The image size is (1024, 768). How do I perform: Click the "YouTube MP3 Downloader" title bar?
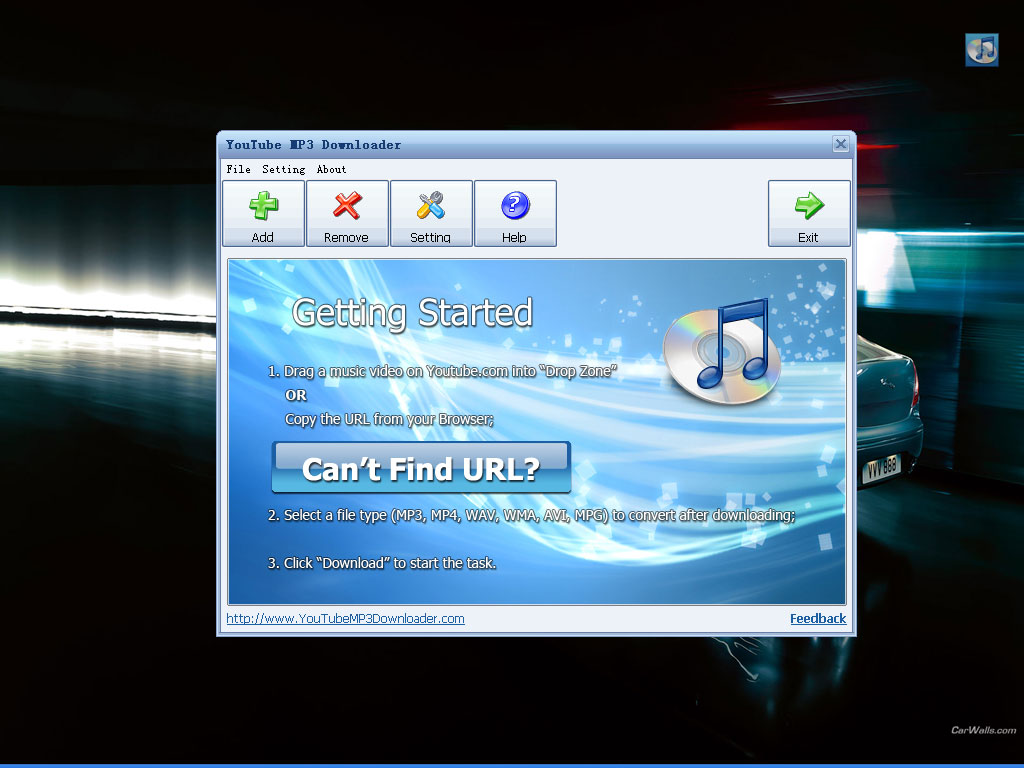536,145
